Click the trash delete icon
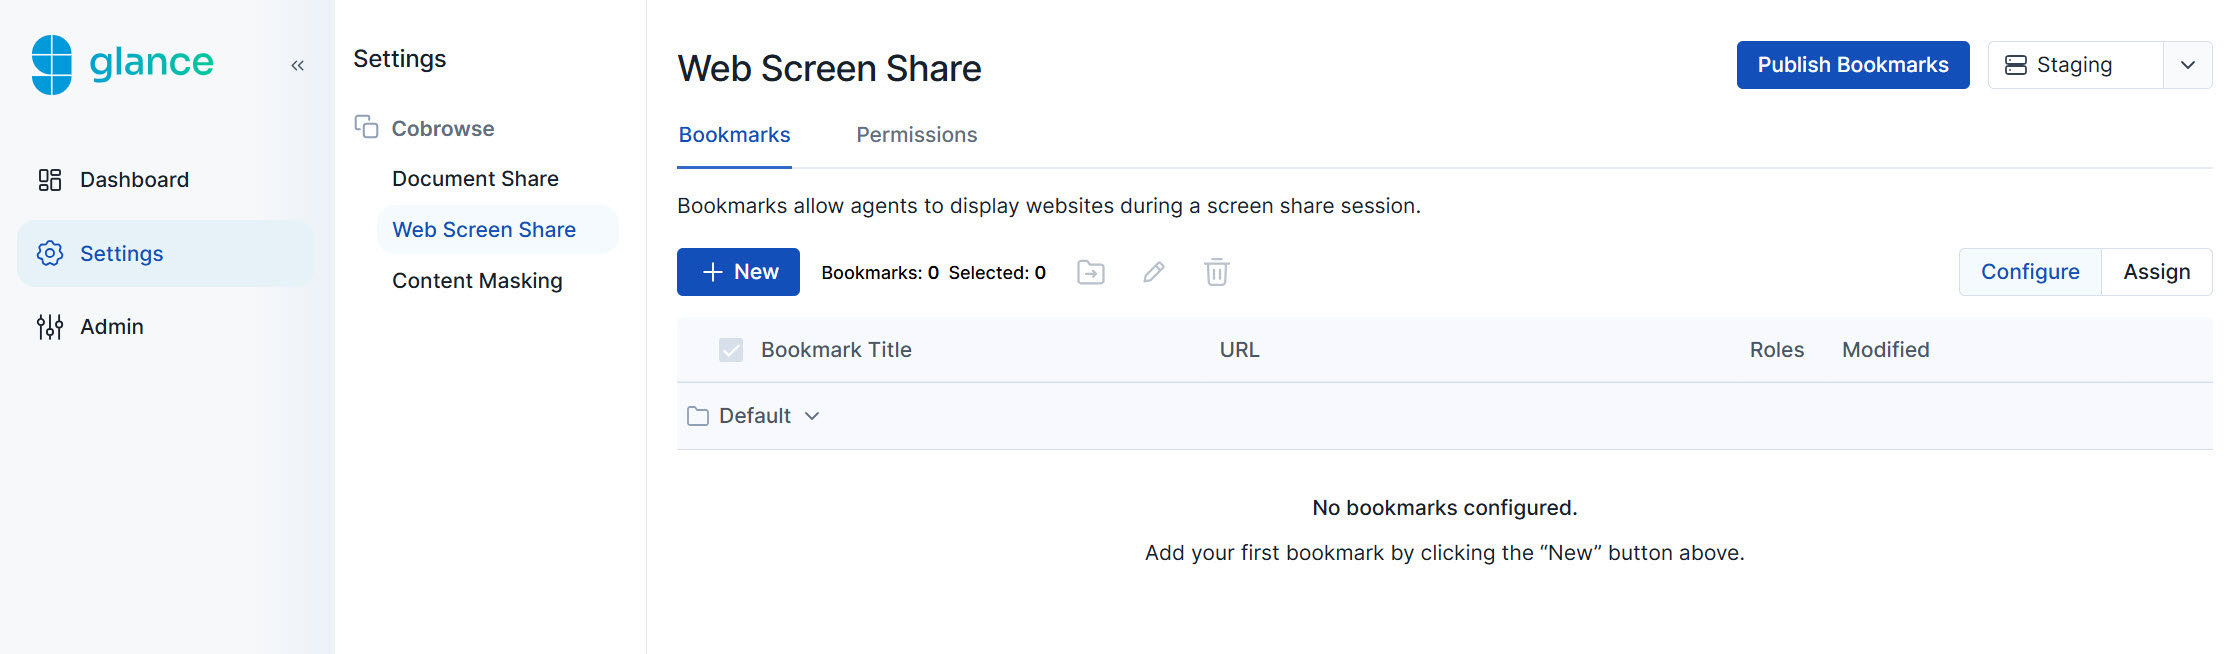 pyautogui.click(x=1216, y=272)
